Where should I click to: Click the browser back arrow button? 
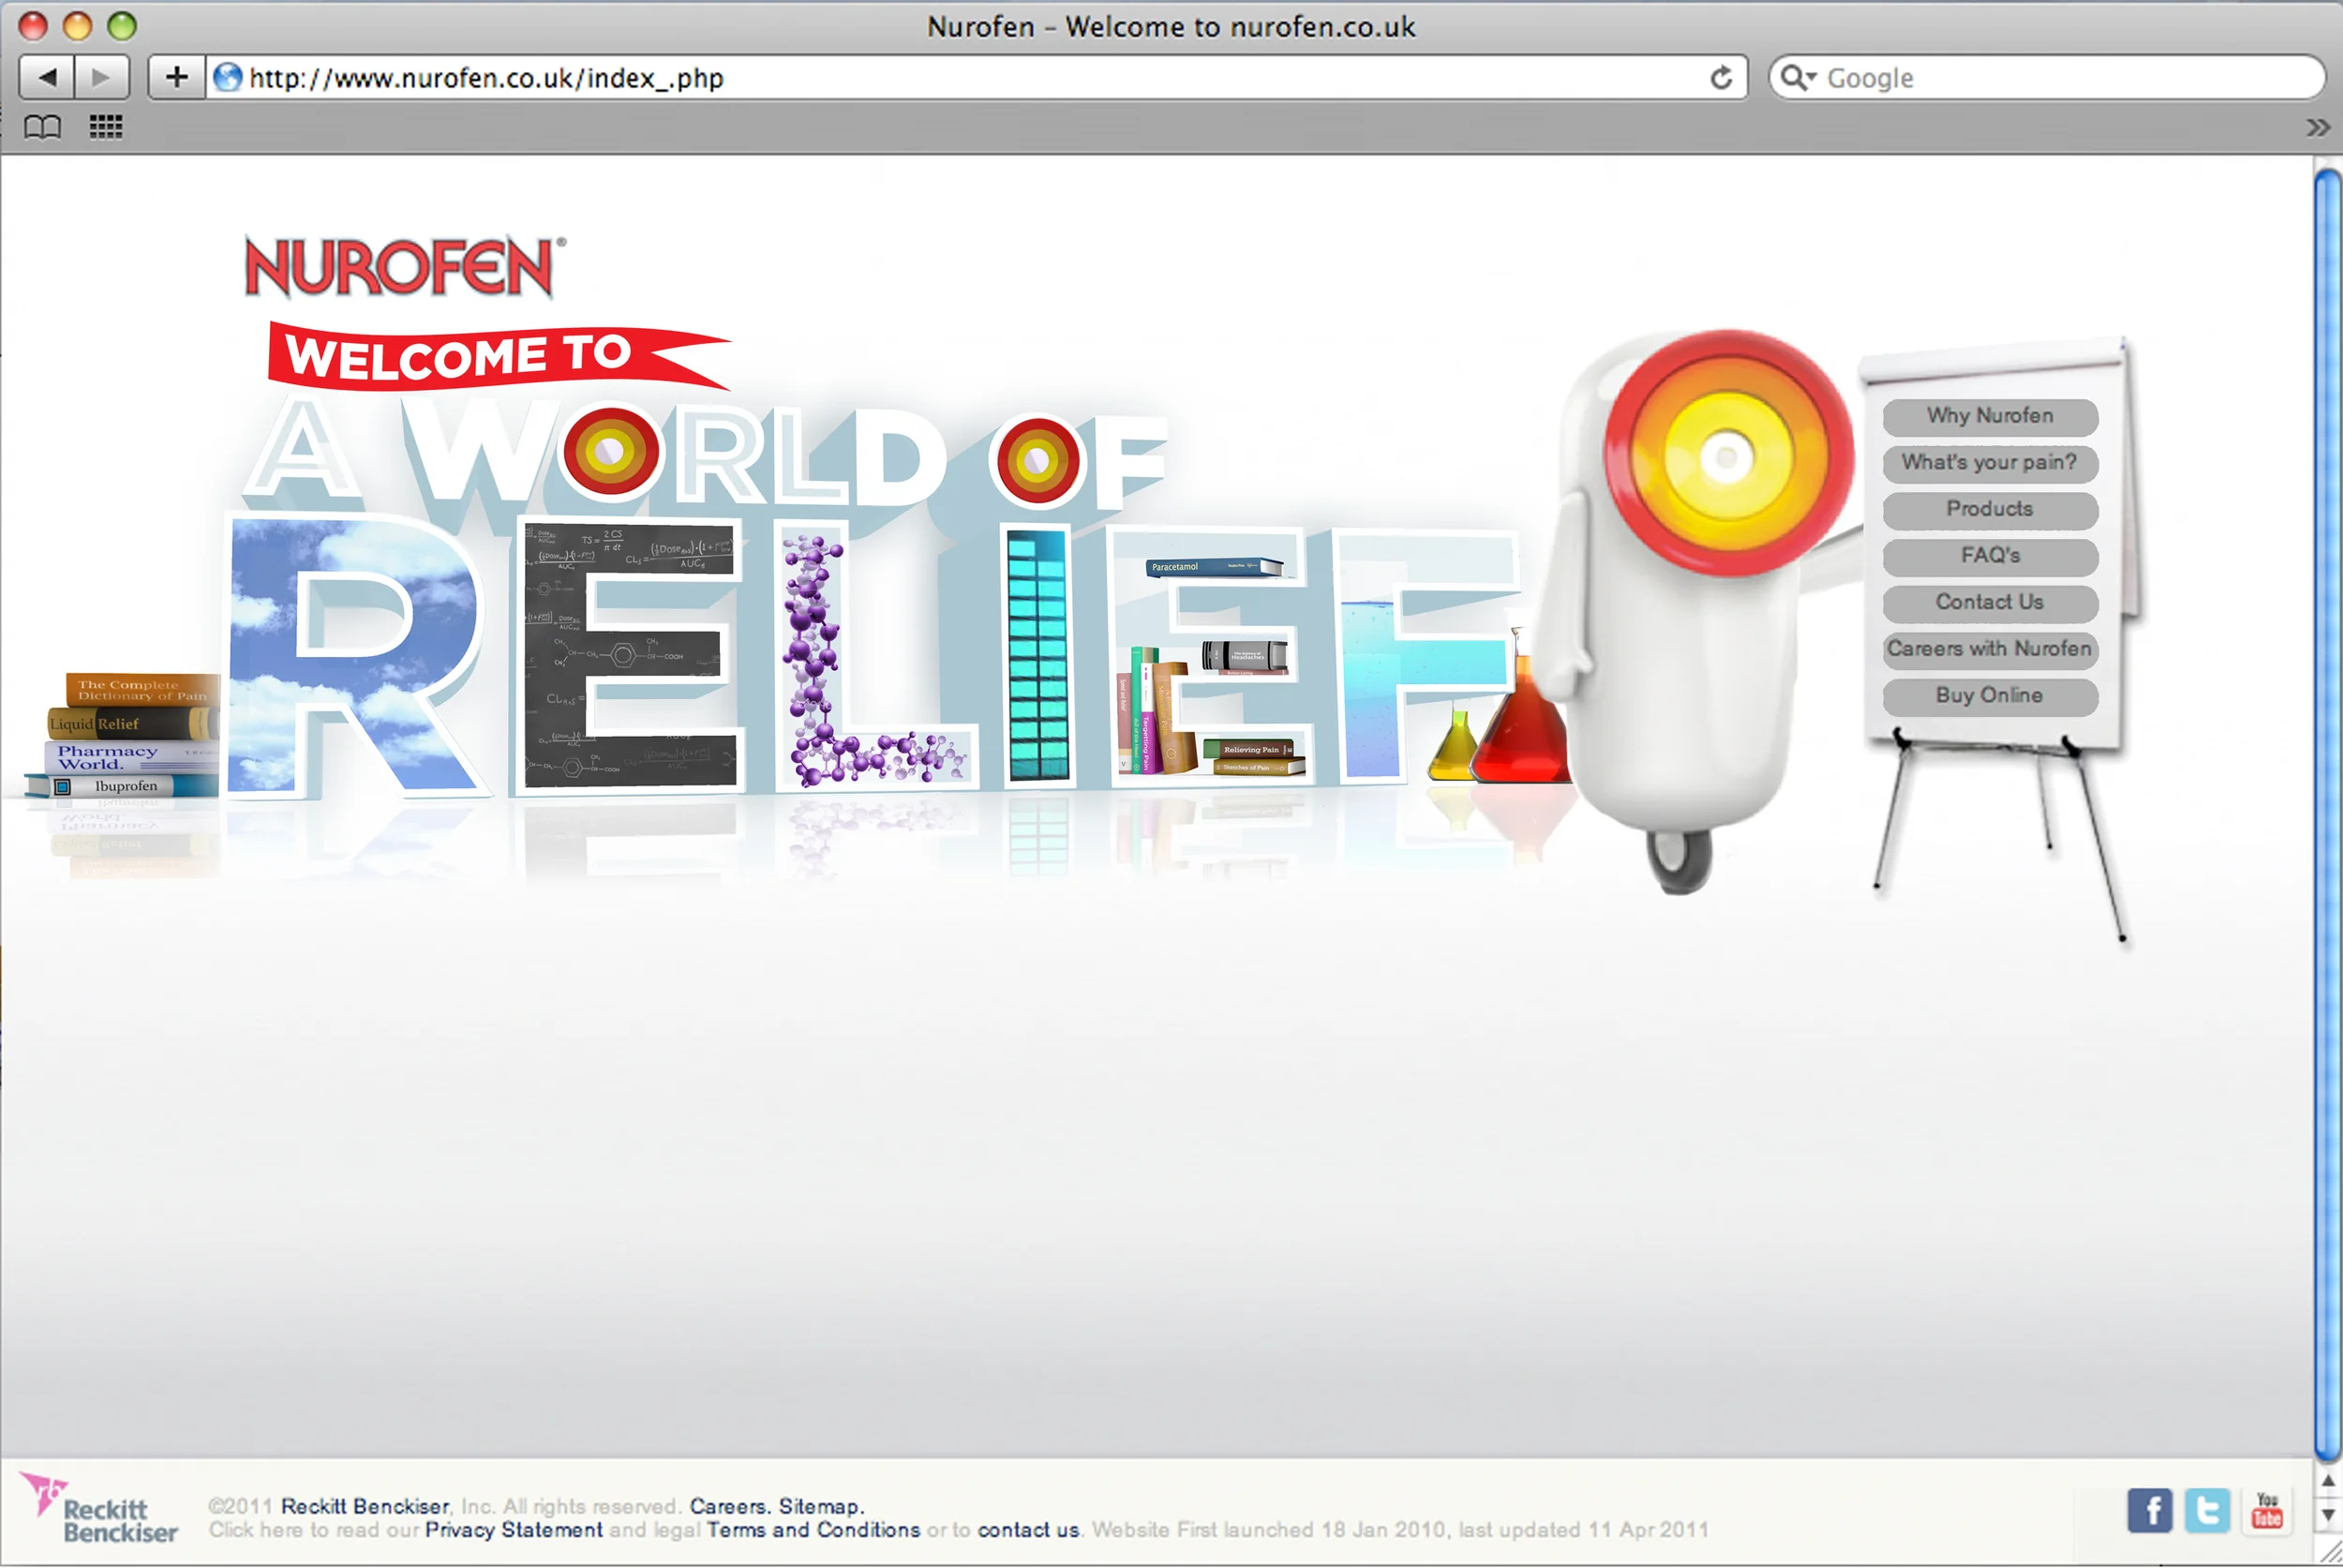click(46, 77)
